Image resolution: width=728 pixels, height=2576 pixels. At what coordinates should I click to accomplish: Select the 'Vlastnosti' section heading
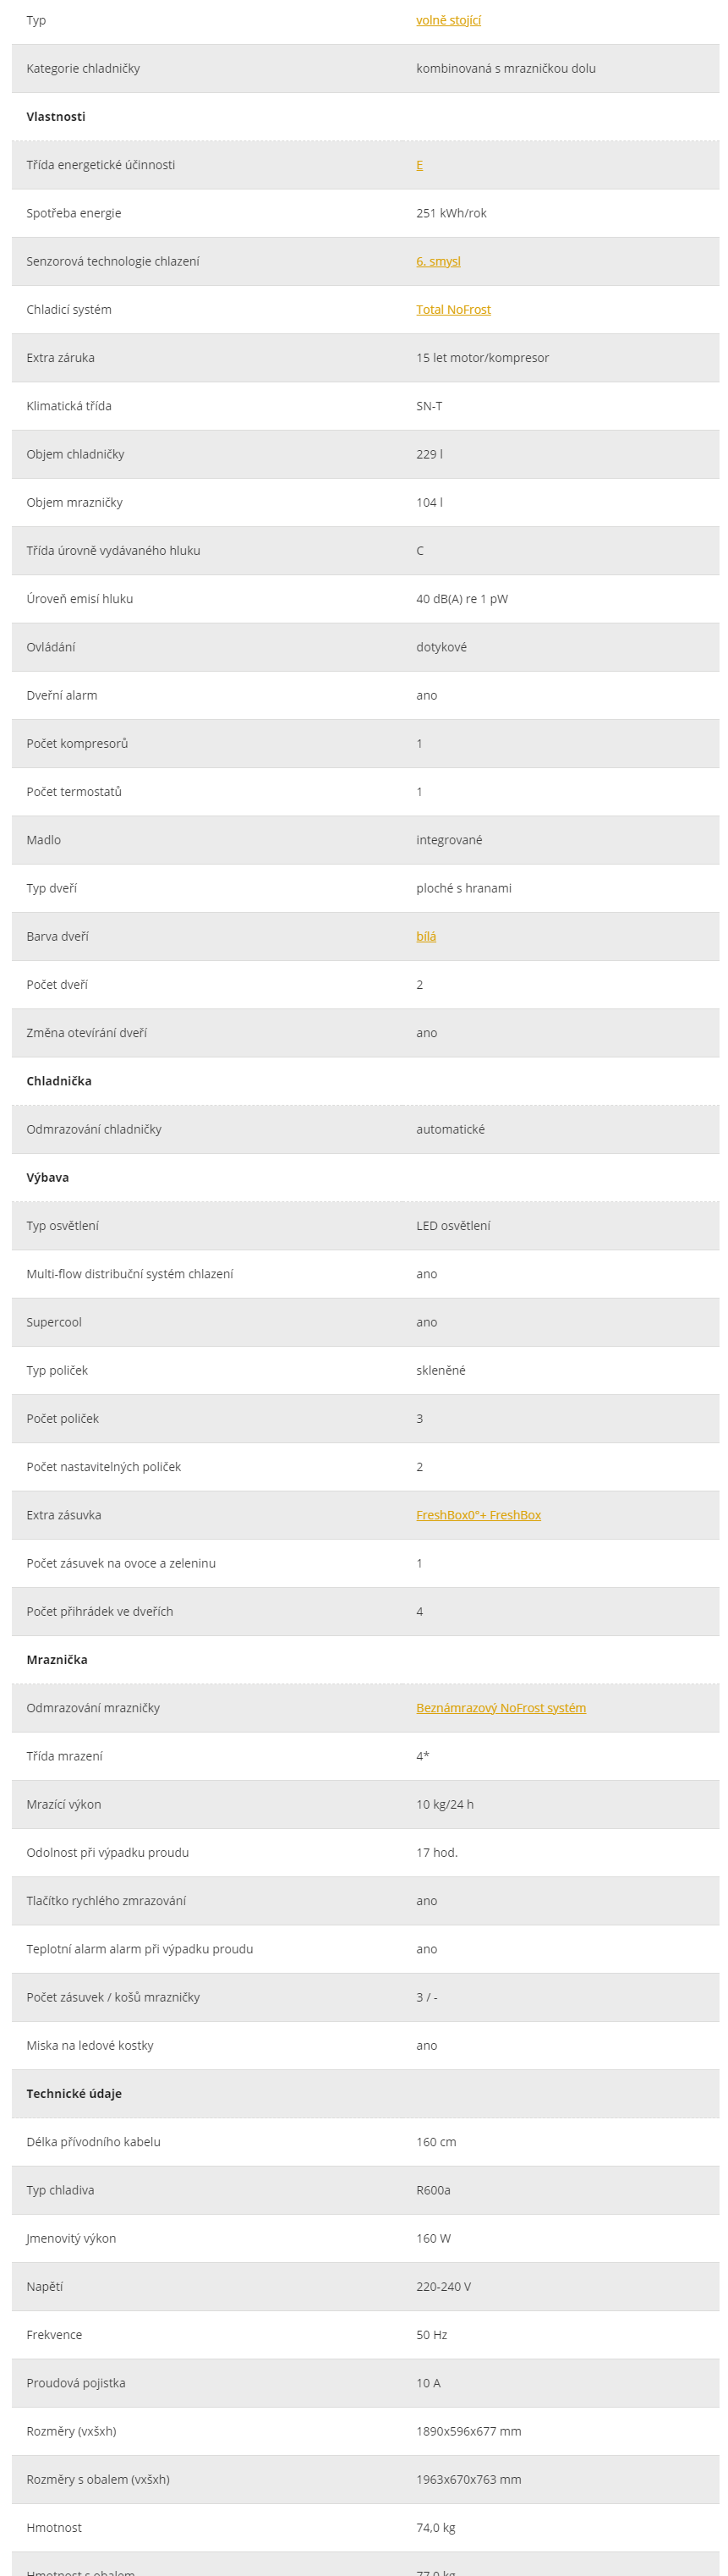tap(56, 117)
